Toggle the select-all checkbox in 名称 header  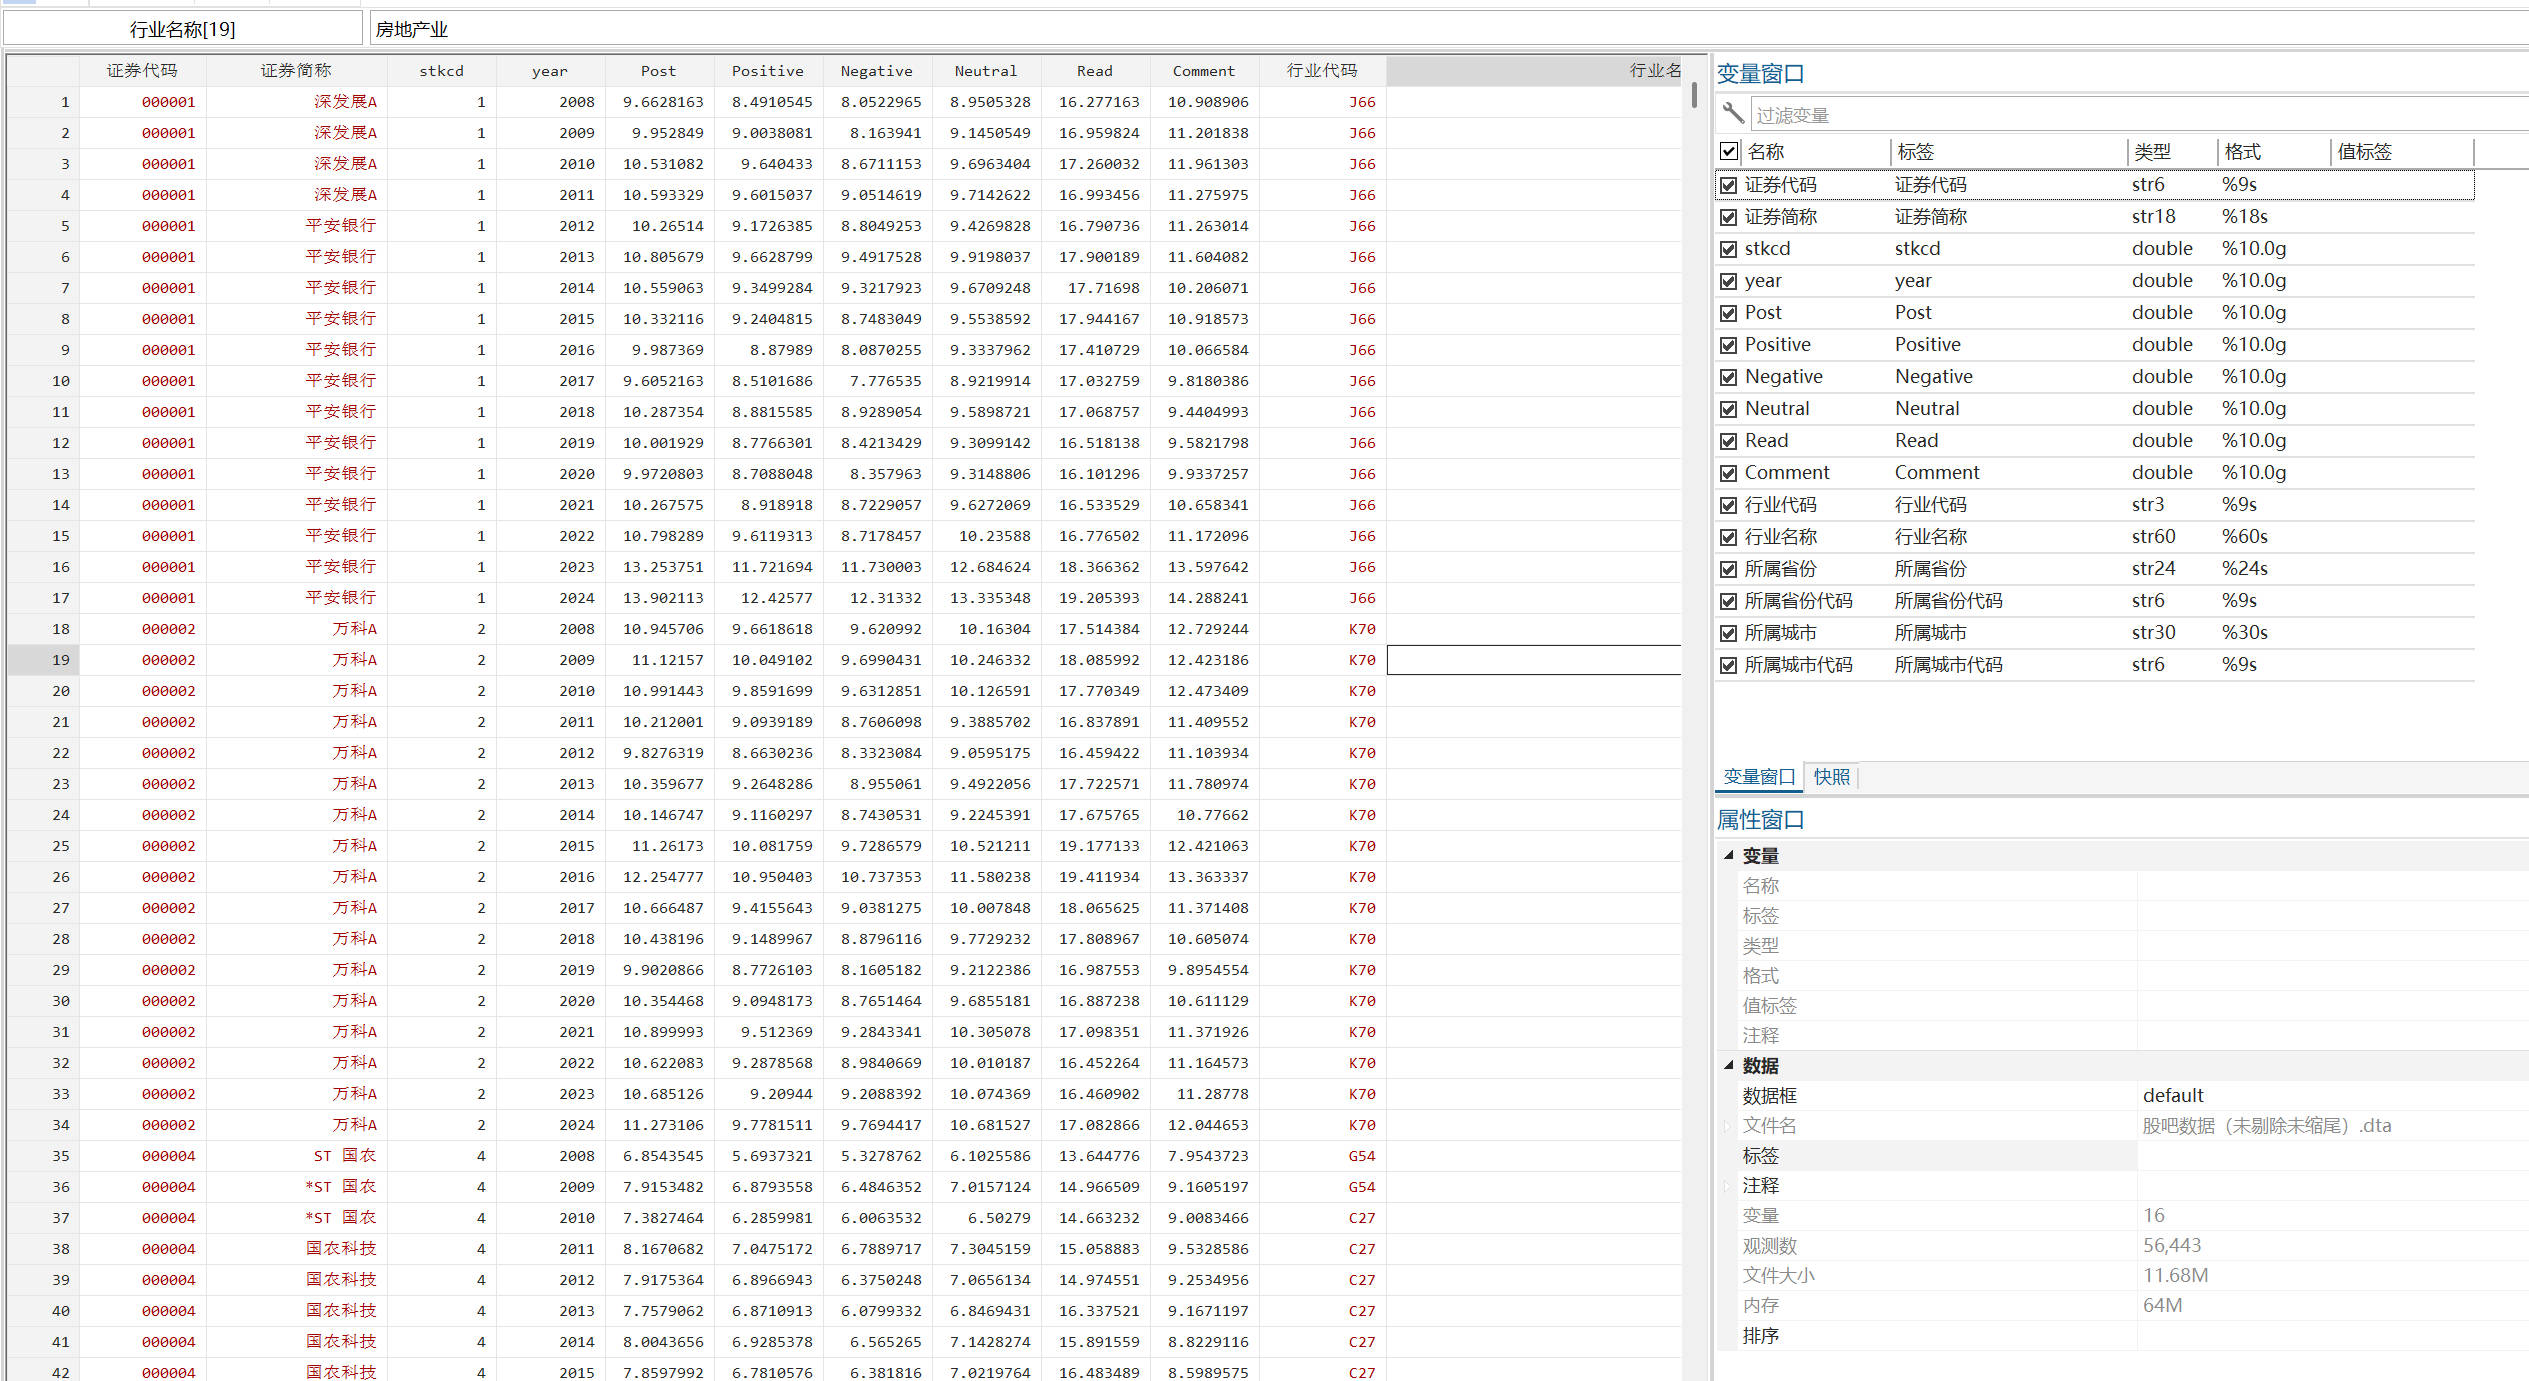click(1729, 152)
